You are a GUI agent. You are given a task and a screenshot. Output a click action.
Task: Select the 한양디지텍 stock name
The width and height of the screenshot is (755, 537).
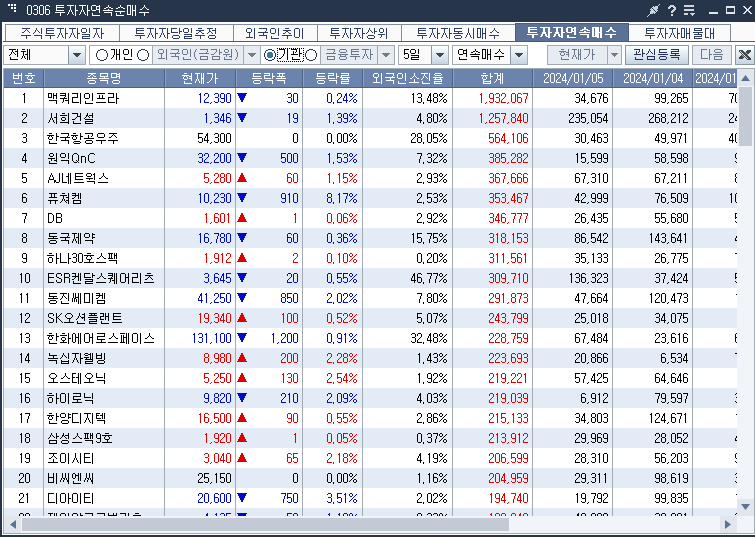[x=77, y=418]
